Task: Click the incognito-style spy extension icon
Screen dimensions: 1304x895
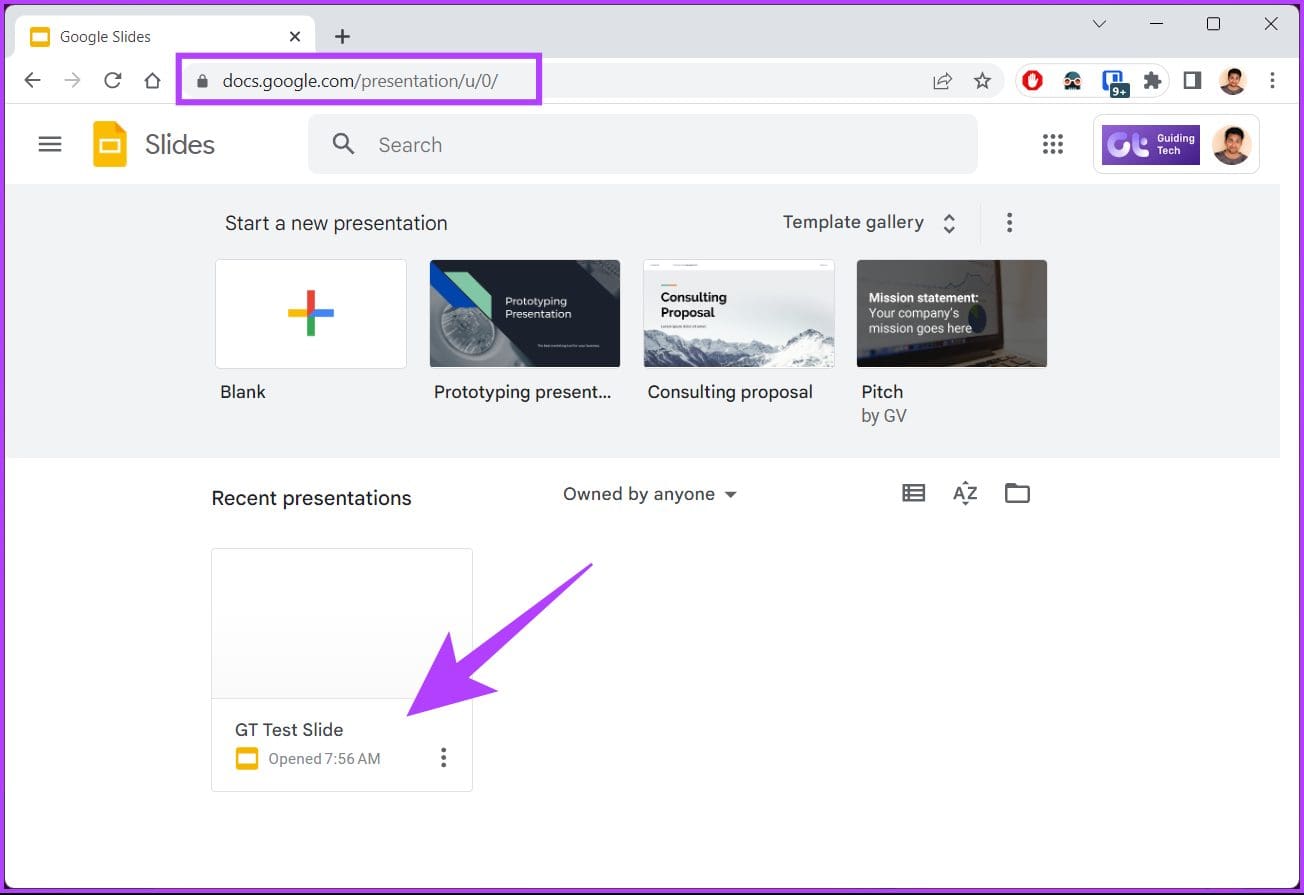Action: [x=1072, y=81]
